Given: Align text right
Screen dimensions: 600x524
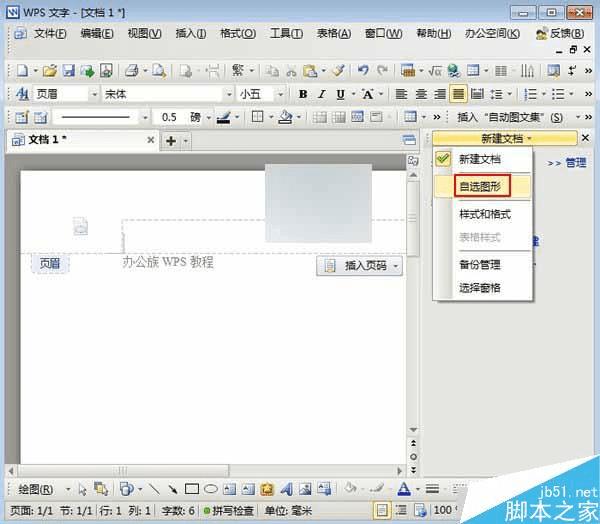Looking at the screenshot, I should point(440,94).
